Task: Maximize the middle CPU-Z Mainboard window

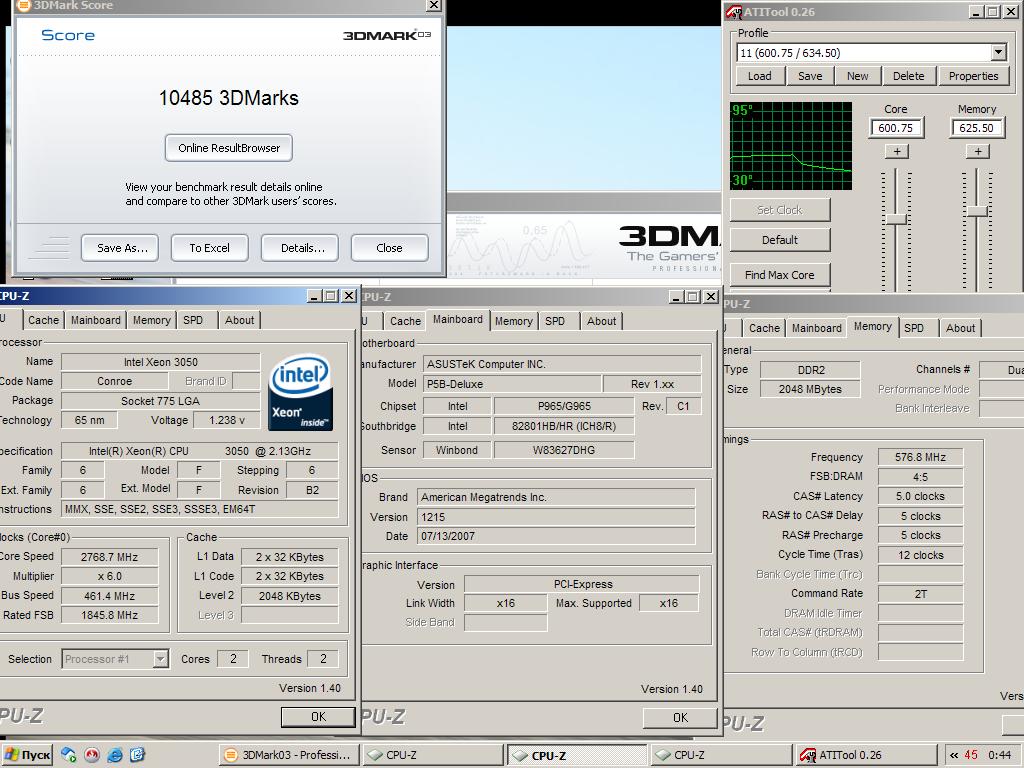Action: click(x=694, y=296)
